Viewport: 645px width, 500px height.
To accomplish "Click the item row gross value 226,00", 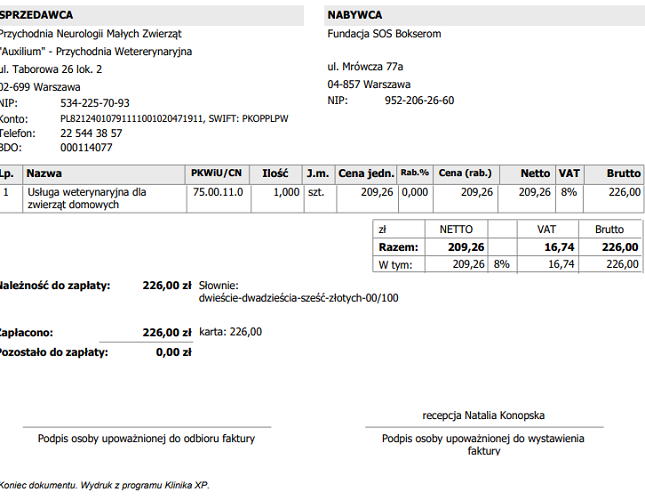I will 624,192.
